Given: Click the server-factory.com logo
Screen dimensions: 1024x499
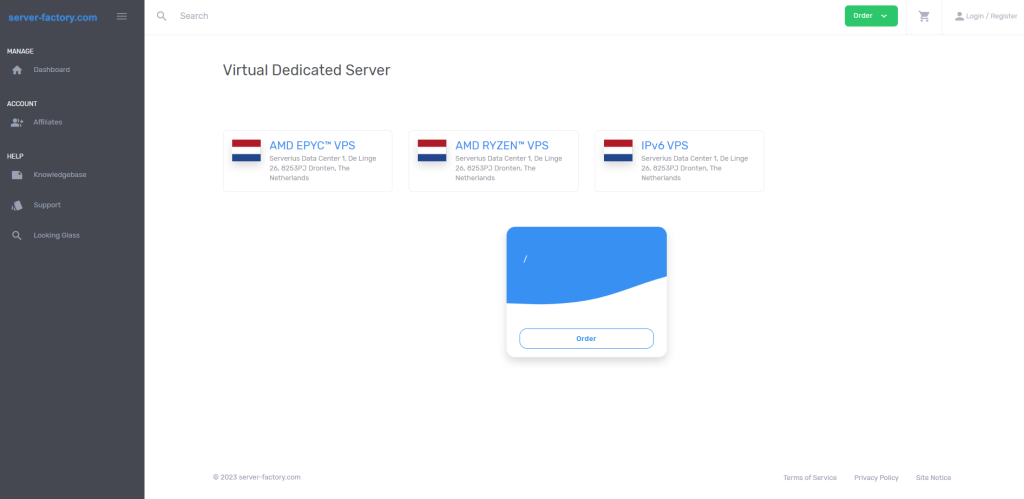Looking at the screenshot, I should click(x=53, y=18).
